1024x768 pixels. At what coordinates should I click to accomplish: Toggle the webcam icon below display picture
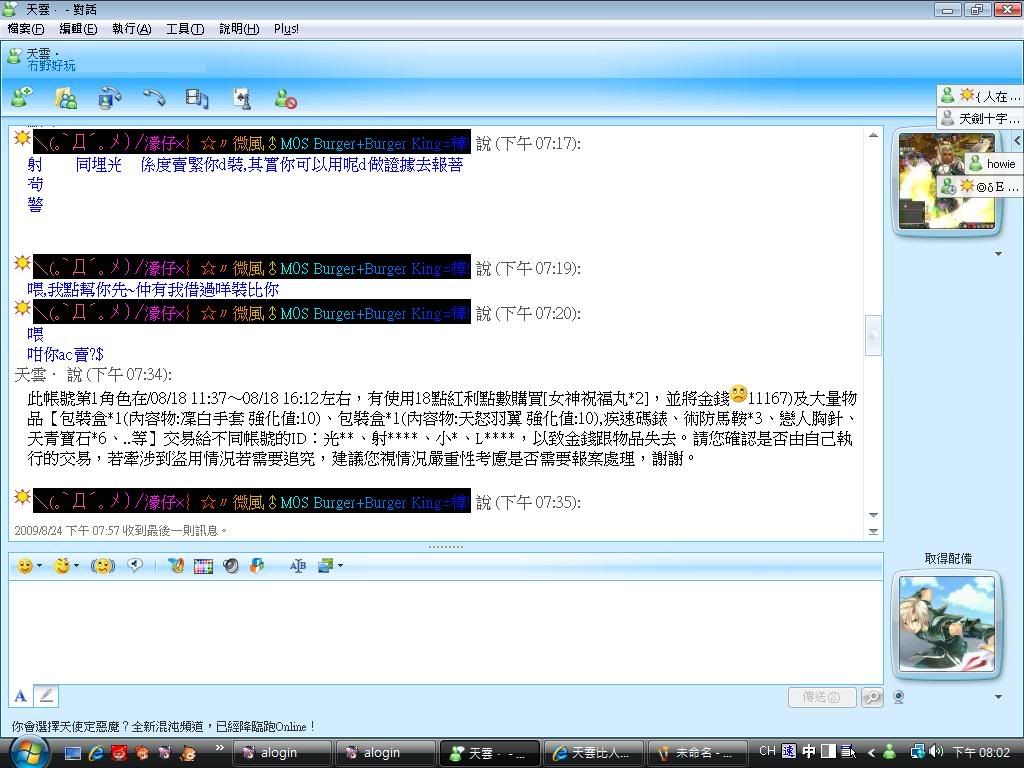[x=899, y=697]
